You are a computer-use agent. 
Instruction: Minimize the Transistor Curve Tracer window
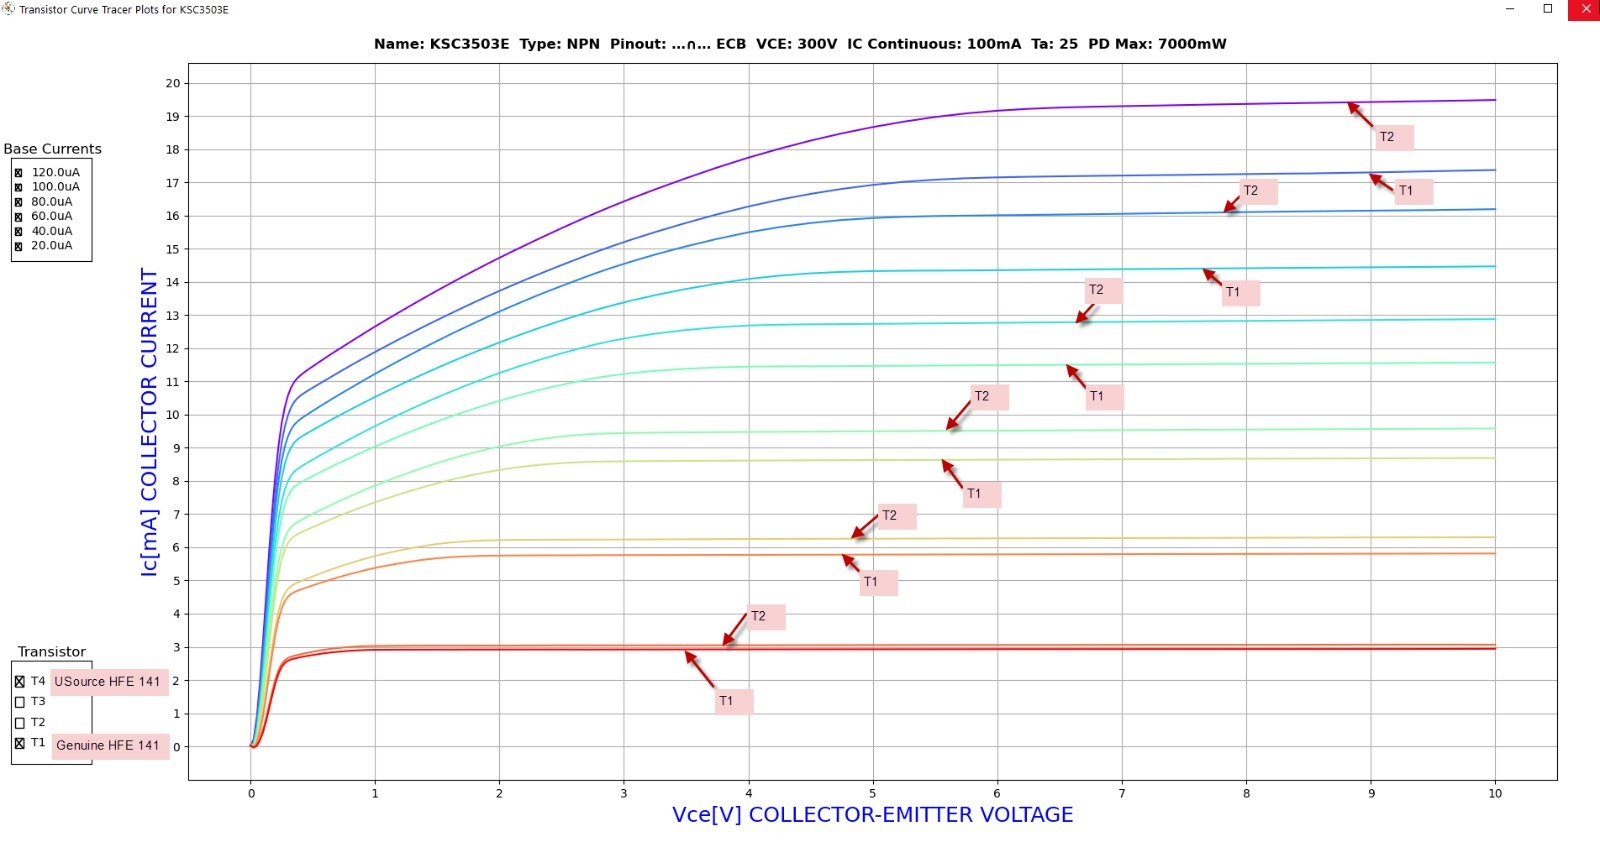(1510, 9)
